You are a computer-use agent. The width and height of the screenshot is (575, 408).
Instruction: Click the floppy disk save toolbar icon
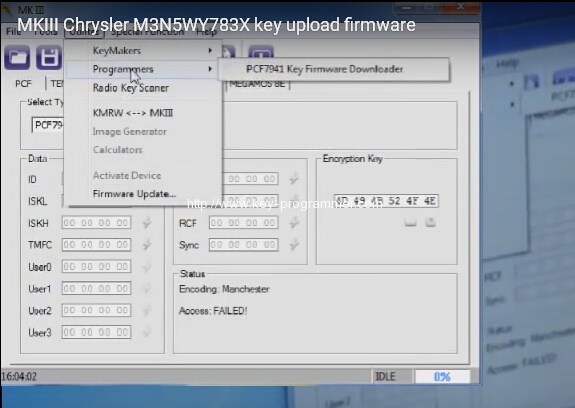[49, 58]
